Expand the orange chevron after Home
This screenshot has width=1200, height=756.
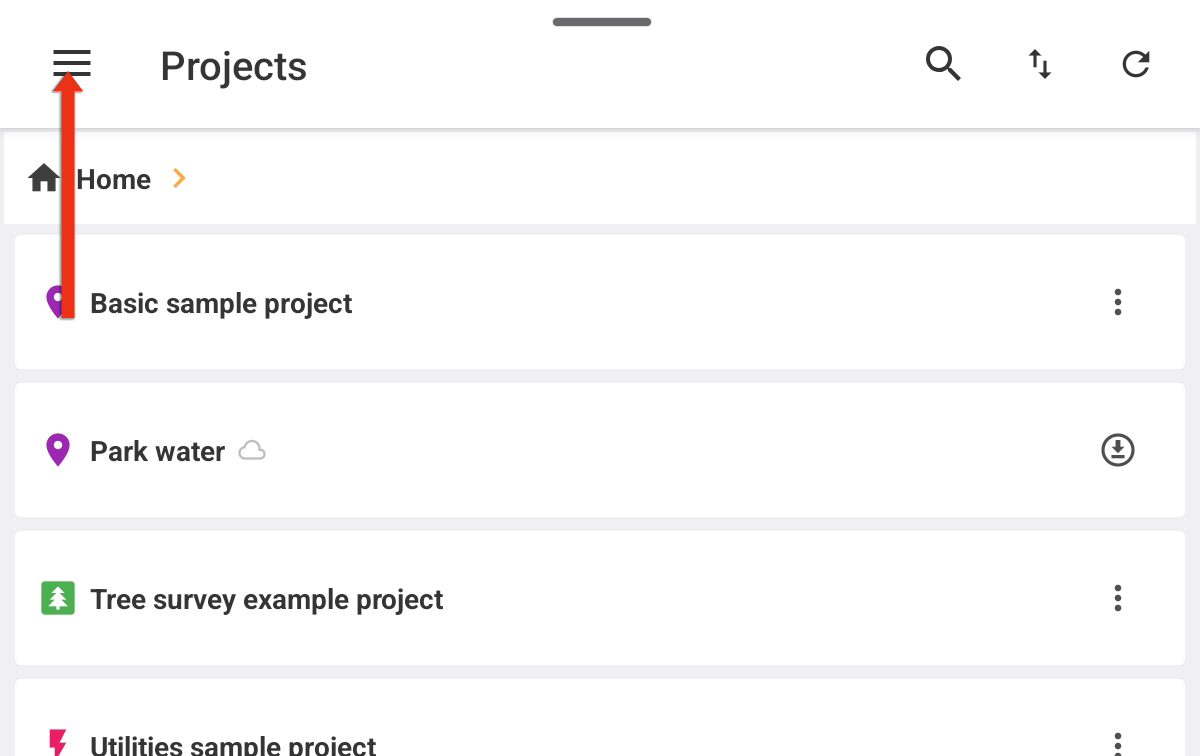point(179,179)
